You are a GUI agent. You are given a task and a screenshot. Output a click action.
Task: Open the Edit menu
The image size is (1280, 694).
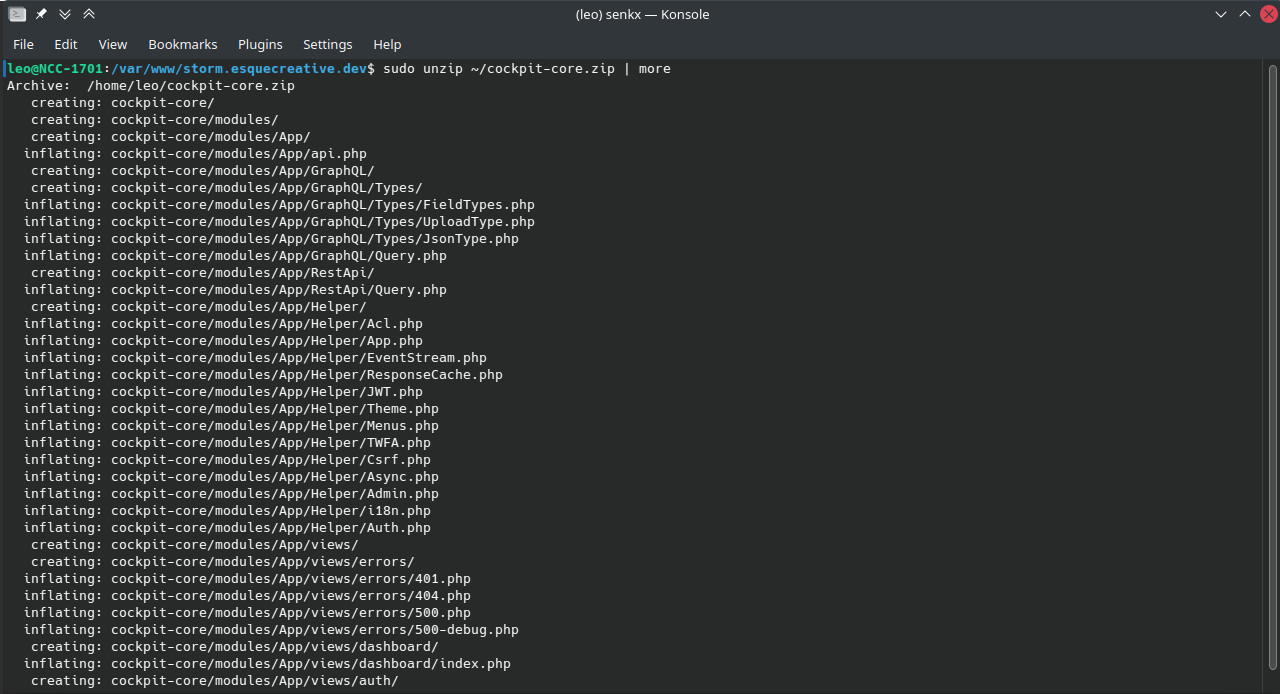pyautogui.click(x=66, y=44)
